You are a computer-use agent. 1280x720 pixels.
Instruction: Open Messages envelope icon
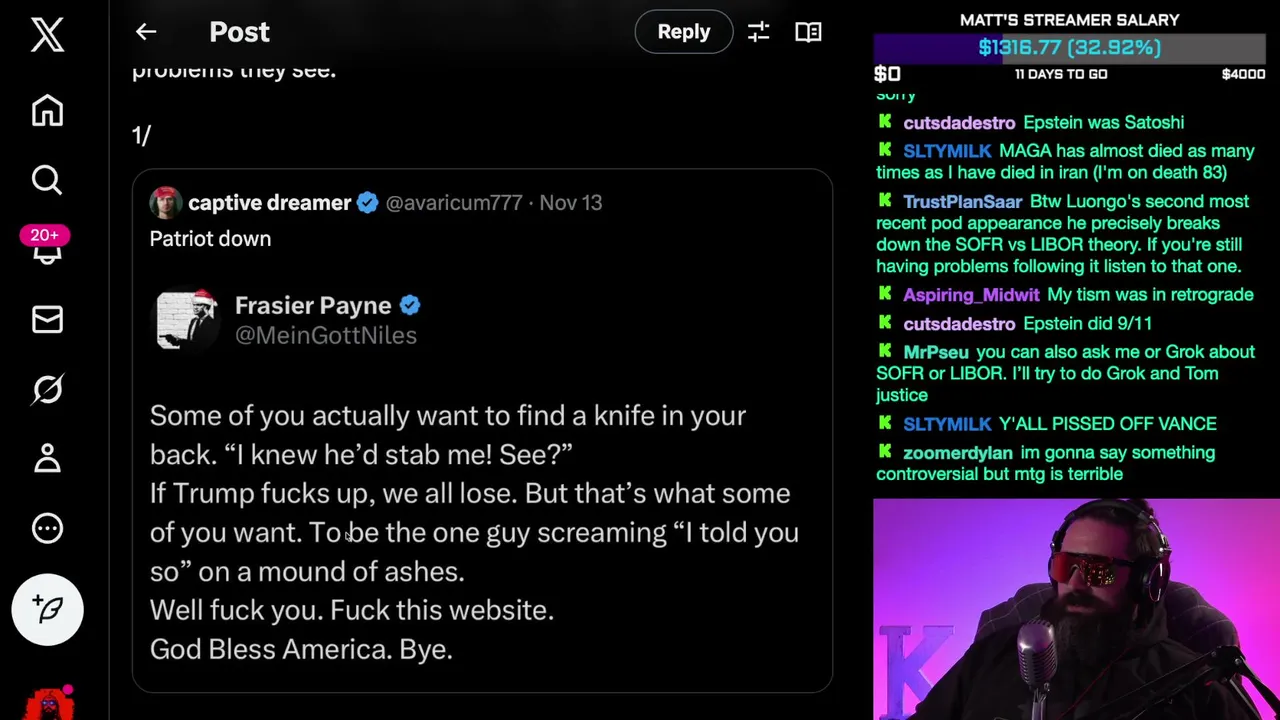point(47,320)
